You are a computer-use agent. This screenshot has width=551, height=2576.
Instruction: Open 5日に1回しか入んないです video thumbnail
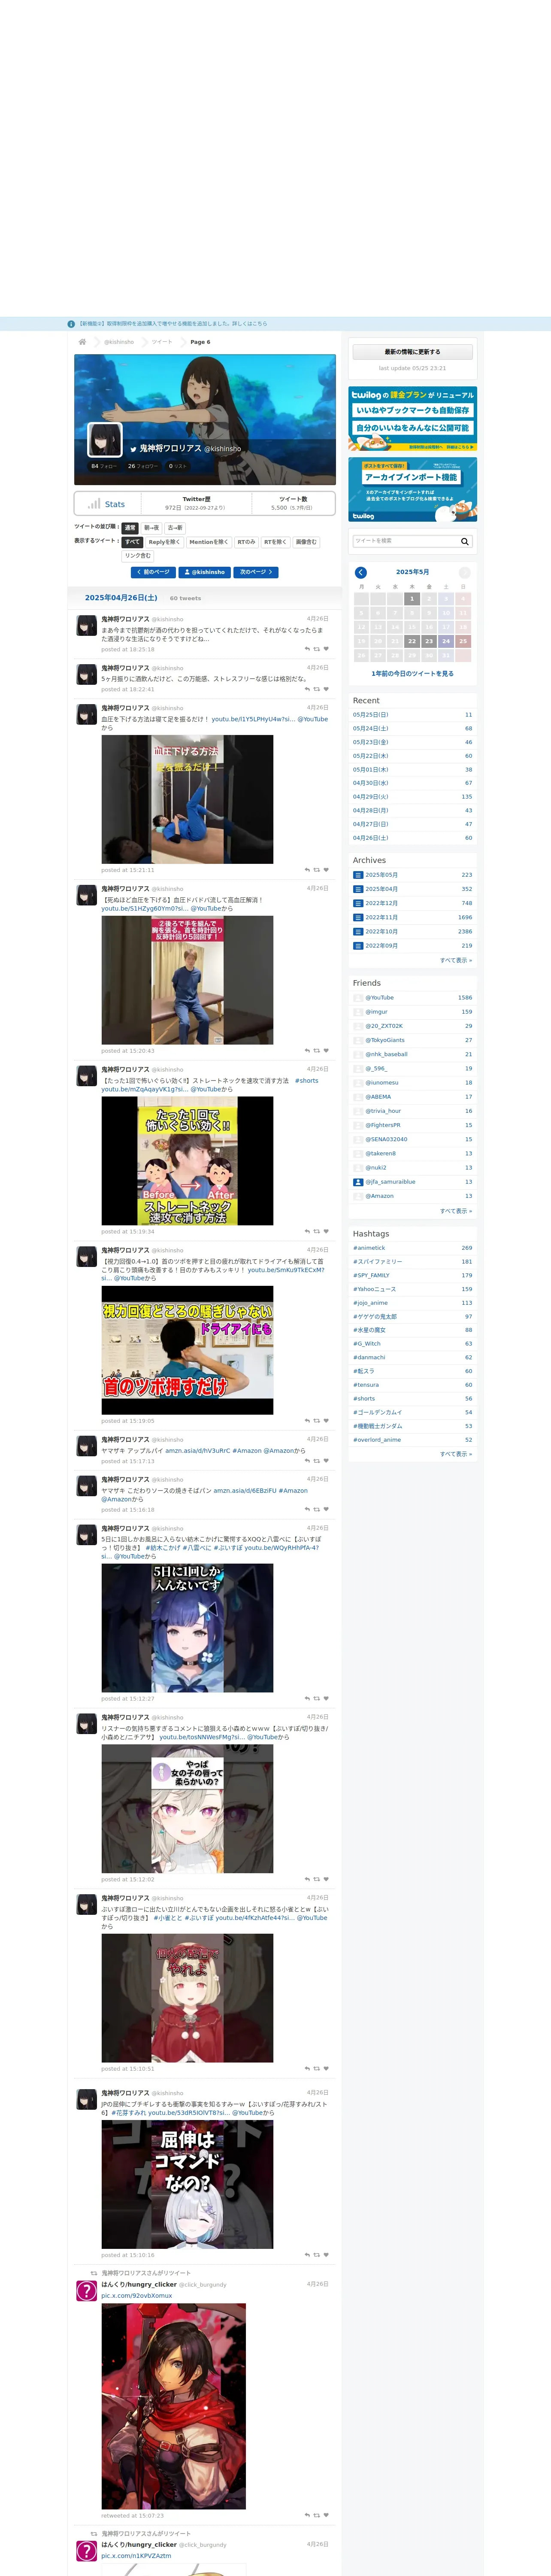187,1628
